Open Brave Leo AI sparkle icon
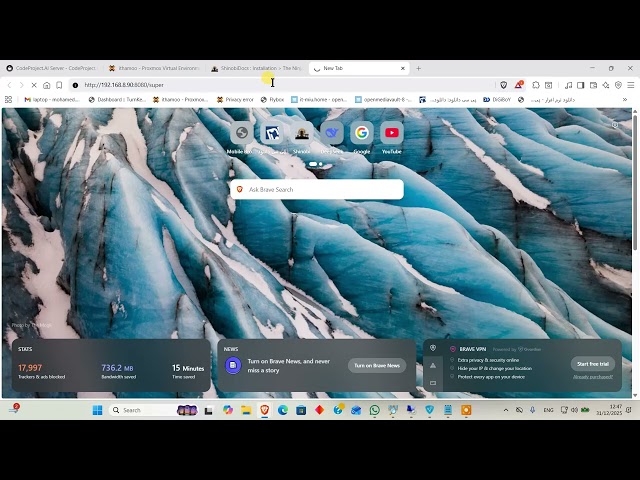The width and height of the screenshot is (640, 480). click(x=606, y=85)
